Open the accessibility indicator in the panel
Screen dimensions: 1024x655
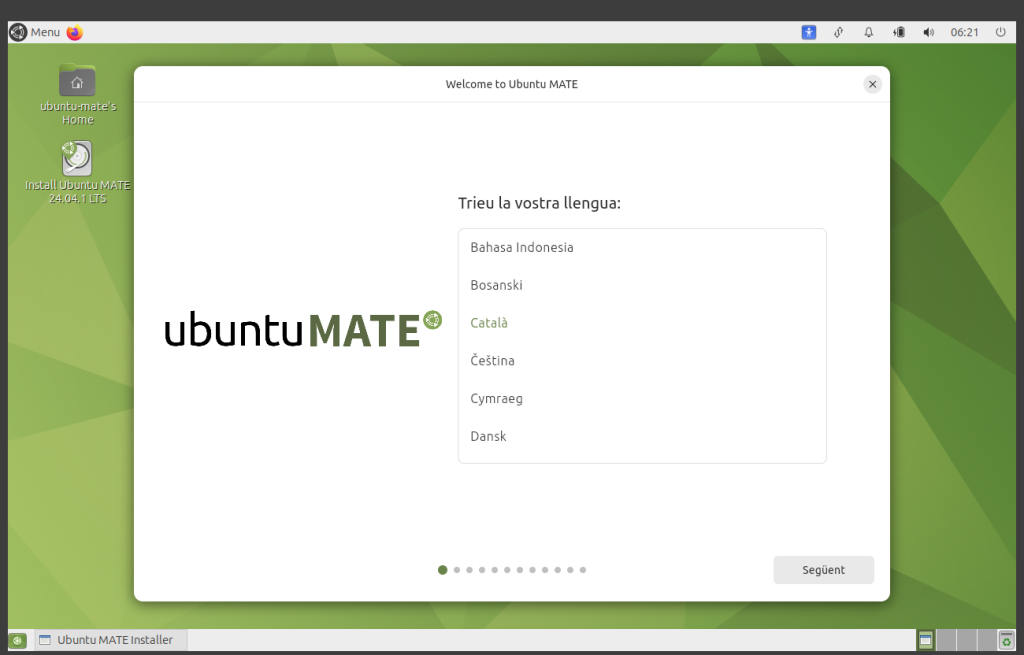809,32
